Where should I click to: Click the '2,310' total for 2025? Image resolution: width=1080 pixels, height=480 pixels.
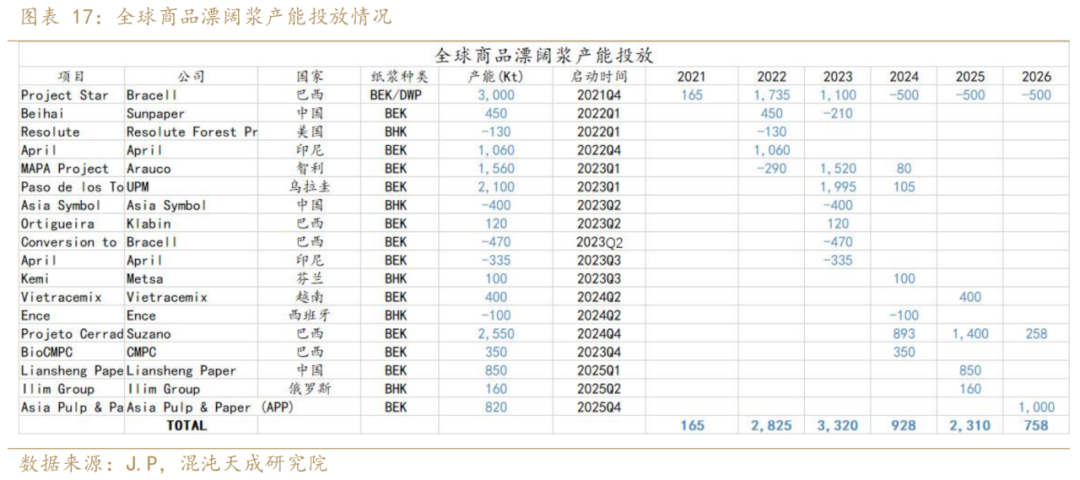coord(970,426)
